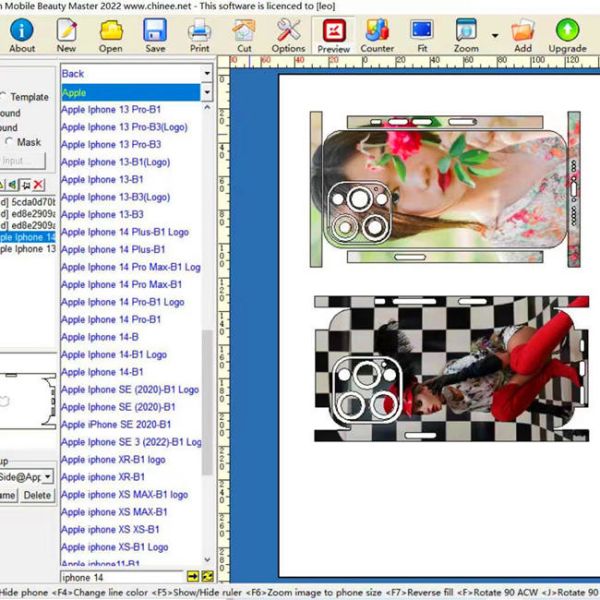This screenshot has width=600, height=600.
Task: Create a new file with New
Action: pyautogui.click(x=66, y=34)
